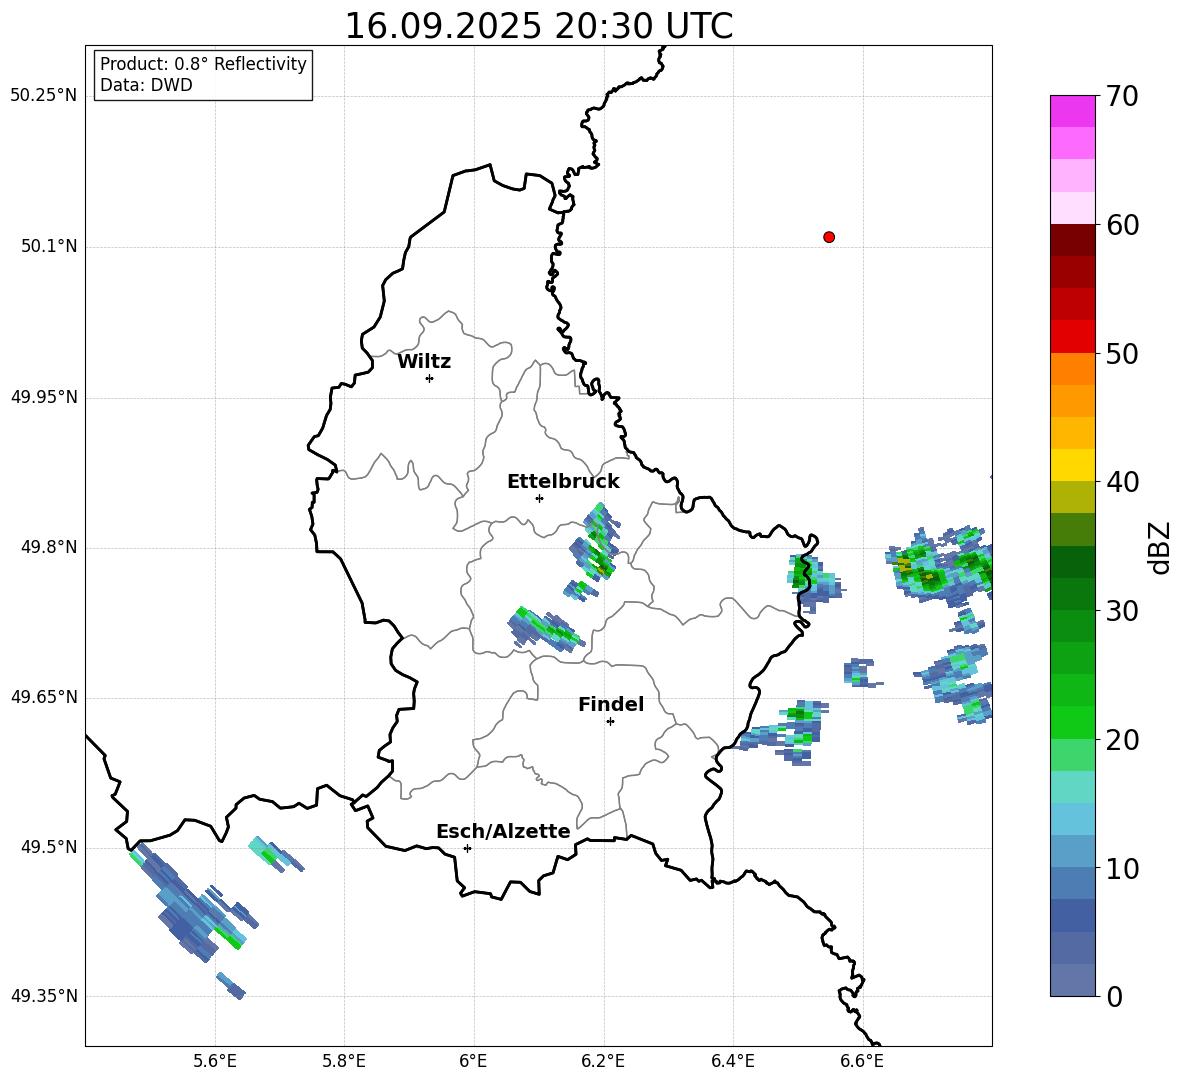Click the red dot marker on the map
Screen dimensions: 1184x1081
pos(828,237)
